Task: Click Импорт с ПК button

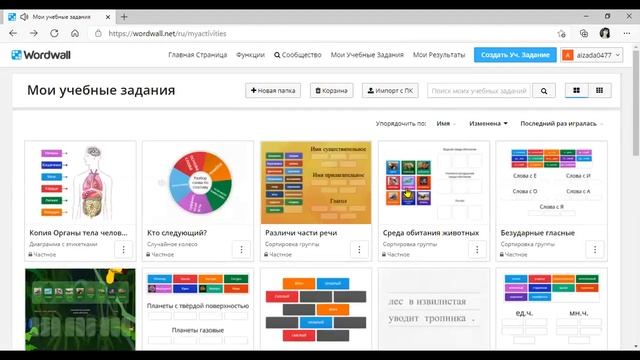Action: point(390,91)
